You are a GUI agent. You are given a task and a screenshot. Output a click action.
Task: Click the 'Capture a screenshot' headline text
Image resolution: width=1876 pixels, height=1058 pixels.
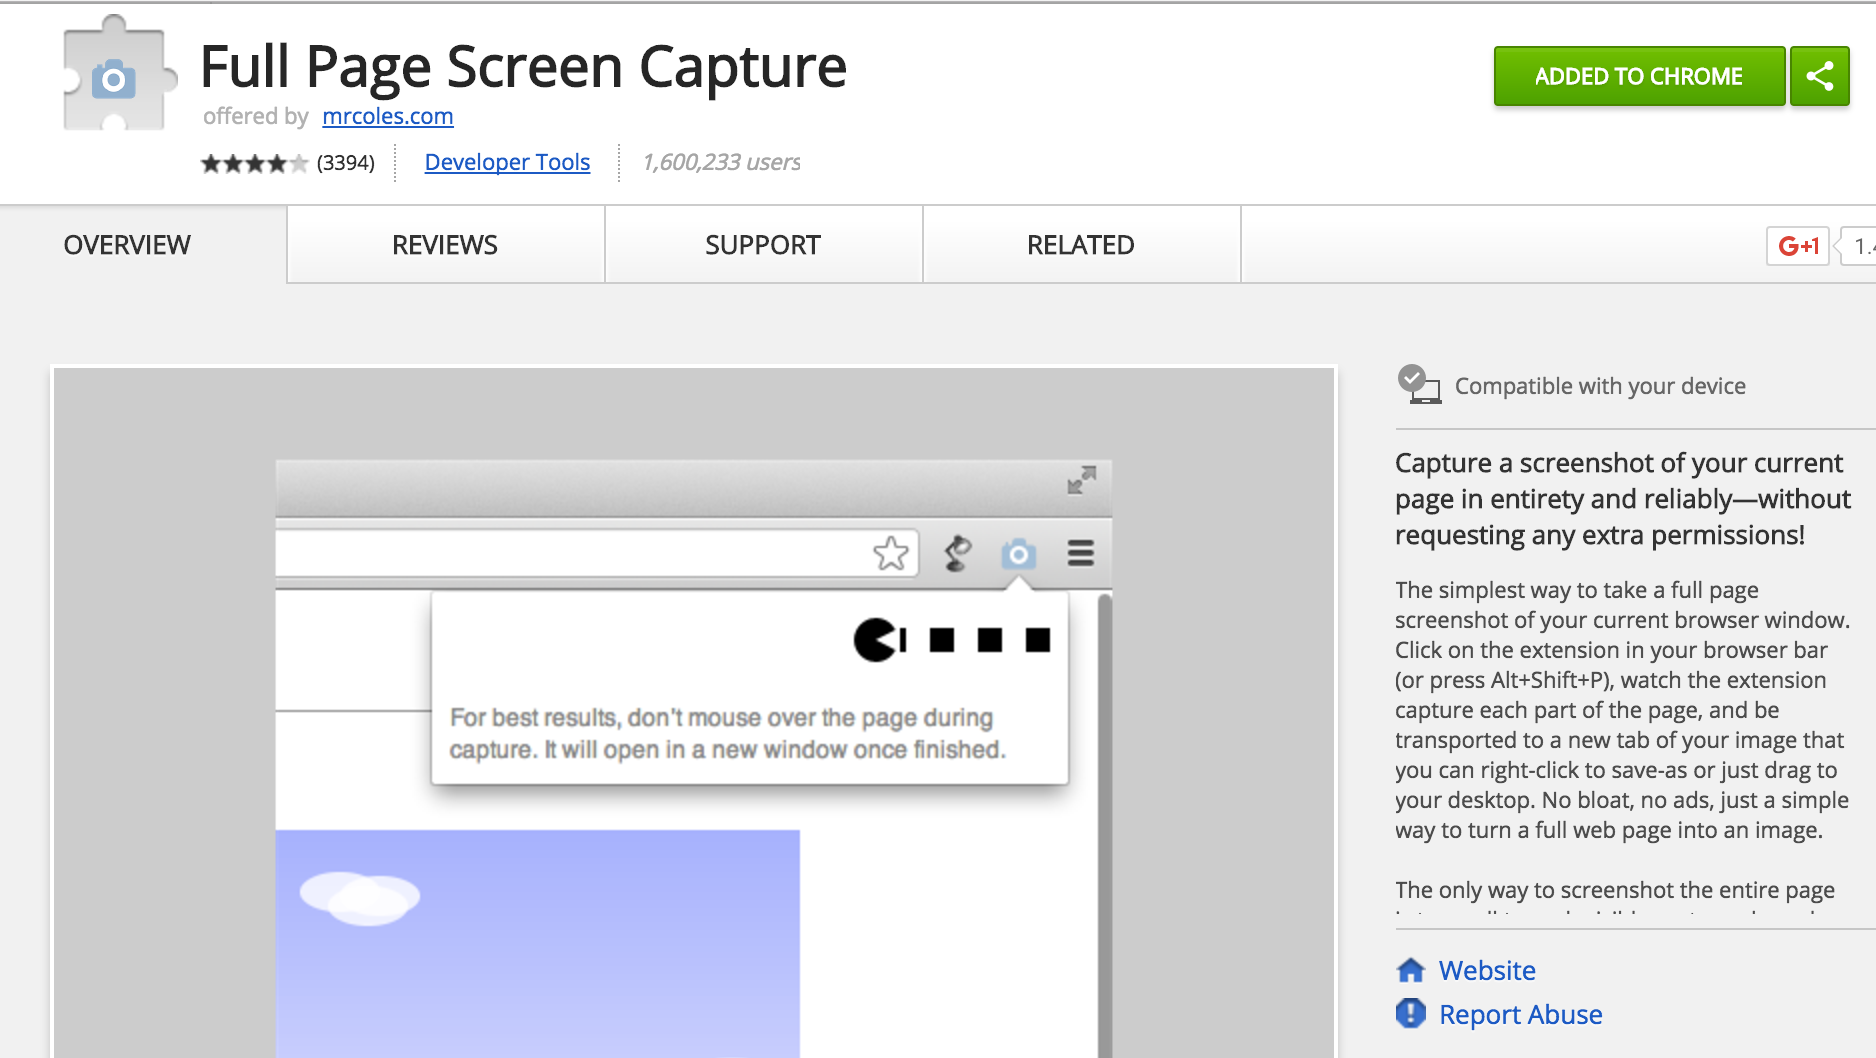(x=1623, y=499)
